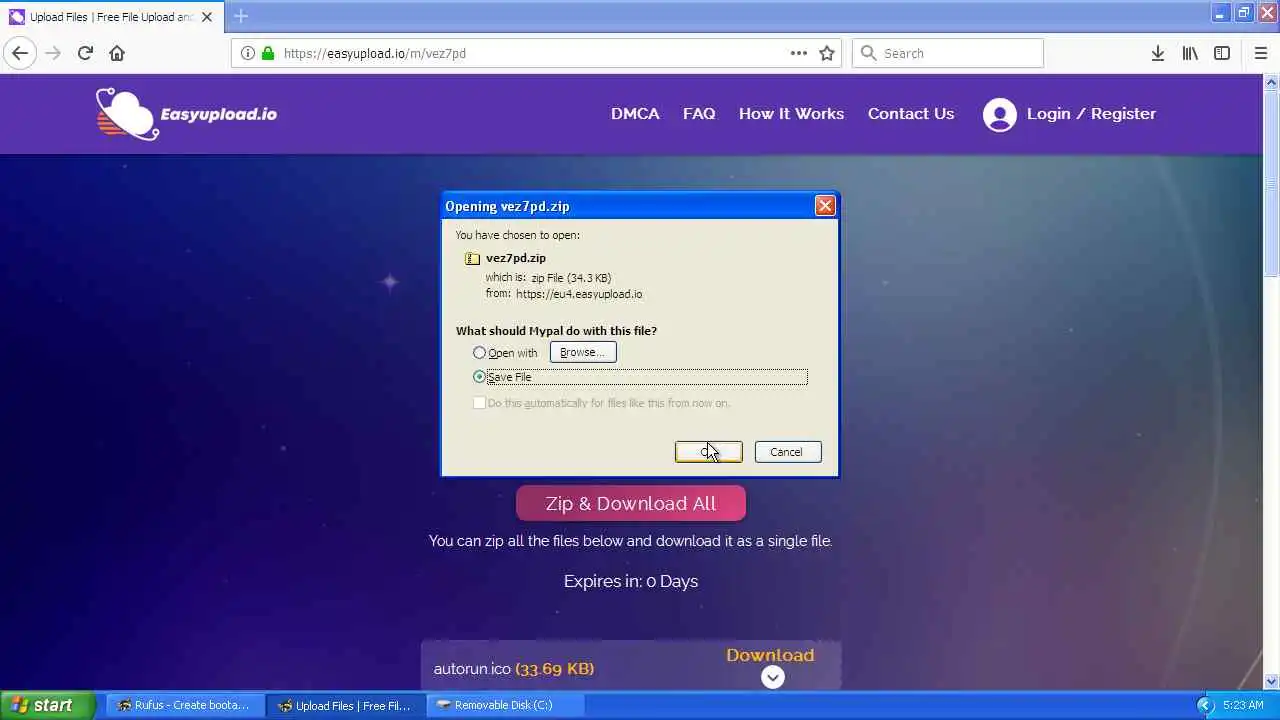The image size is (1280, 720).
Task: Click the 5:23 AM taskbar clock
Action: 1243,705
